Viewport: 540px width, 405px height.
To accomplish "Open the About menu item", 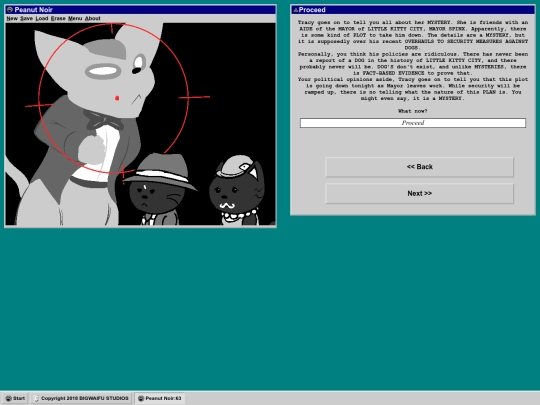I will (x=93, y=18).
